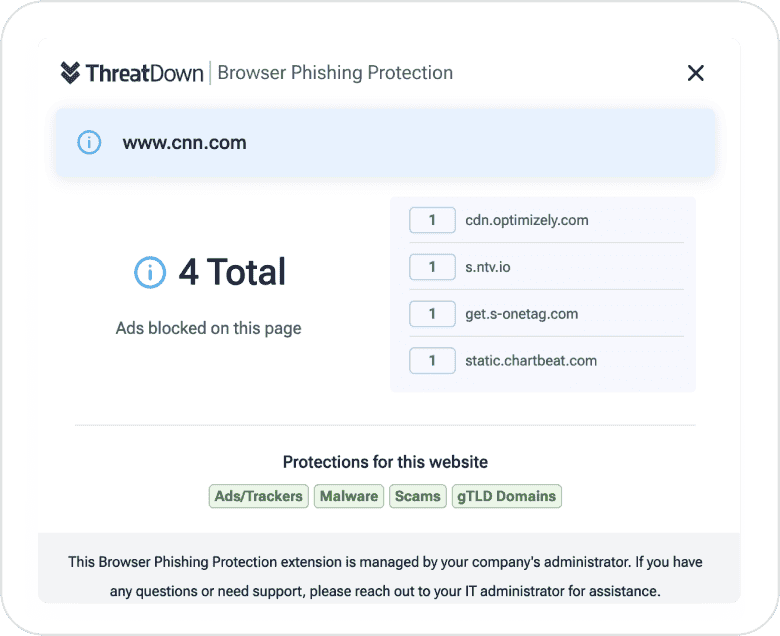Screen dimensions: 780x636
Task: Click the www.cnn.com site address
Action: point(184,143)
